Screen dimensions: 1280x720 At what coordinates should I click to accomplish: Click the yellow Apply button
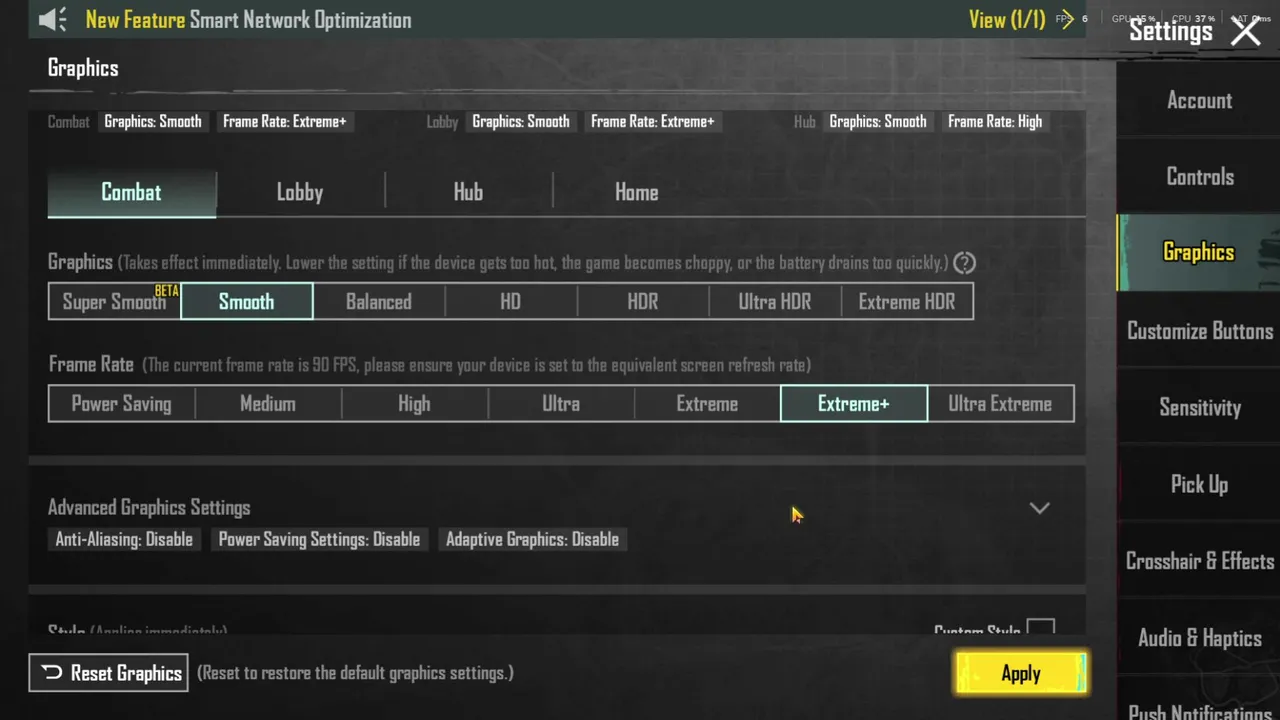[1021, 674]
